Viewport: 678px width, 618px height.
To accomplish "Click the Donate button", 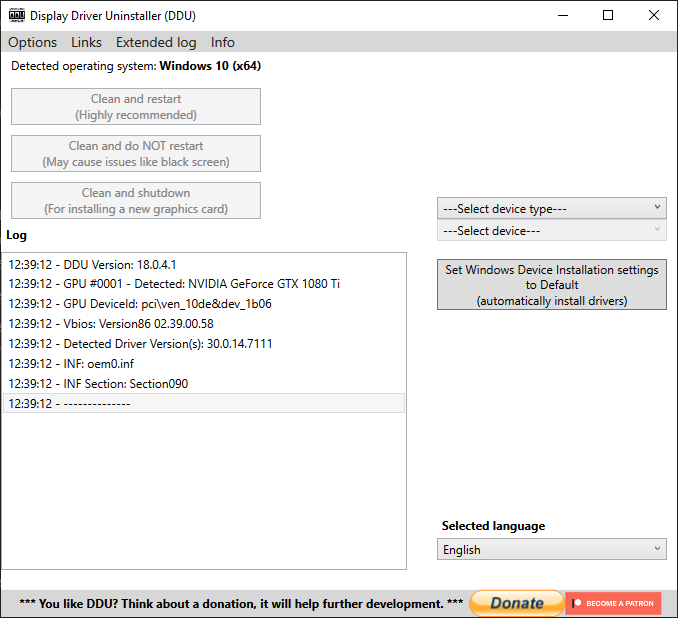I will coord(517,603).
